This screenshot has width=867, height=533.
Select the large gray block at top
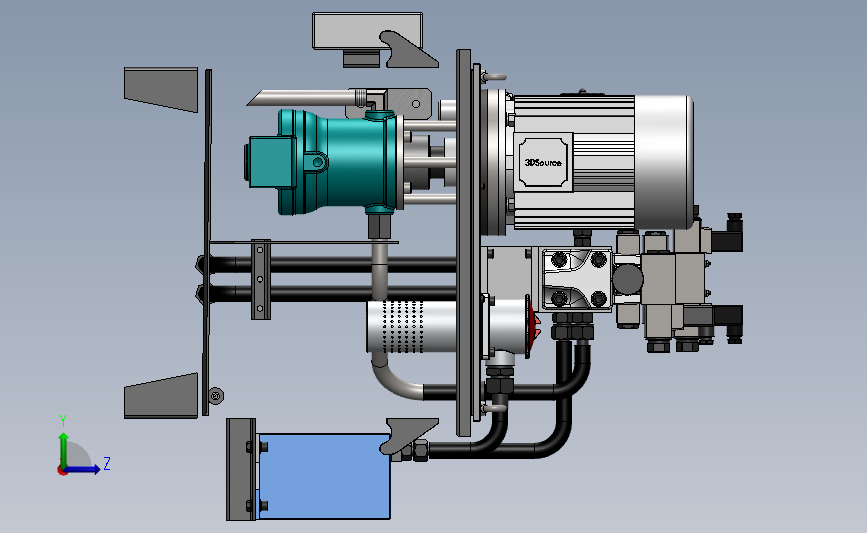367,31
